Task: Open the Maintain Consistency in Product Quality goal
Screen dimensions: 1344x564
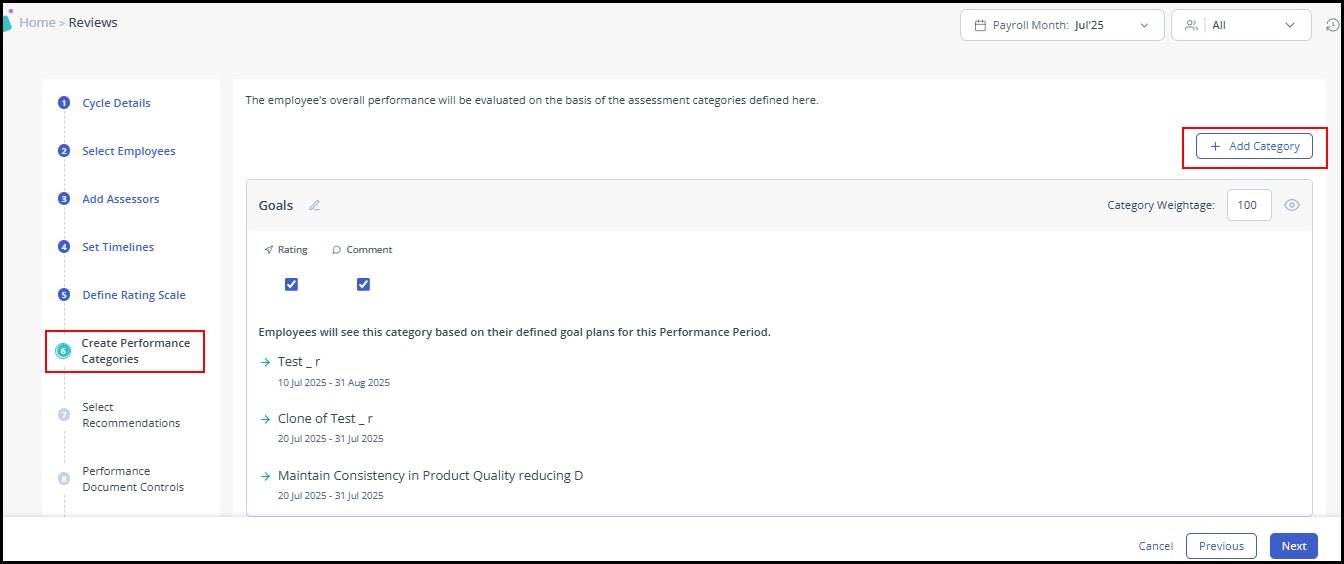Action: point(430,476)
